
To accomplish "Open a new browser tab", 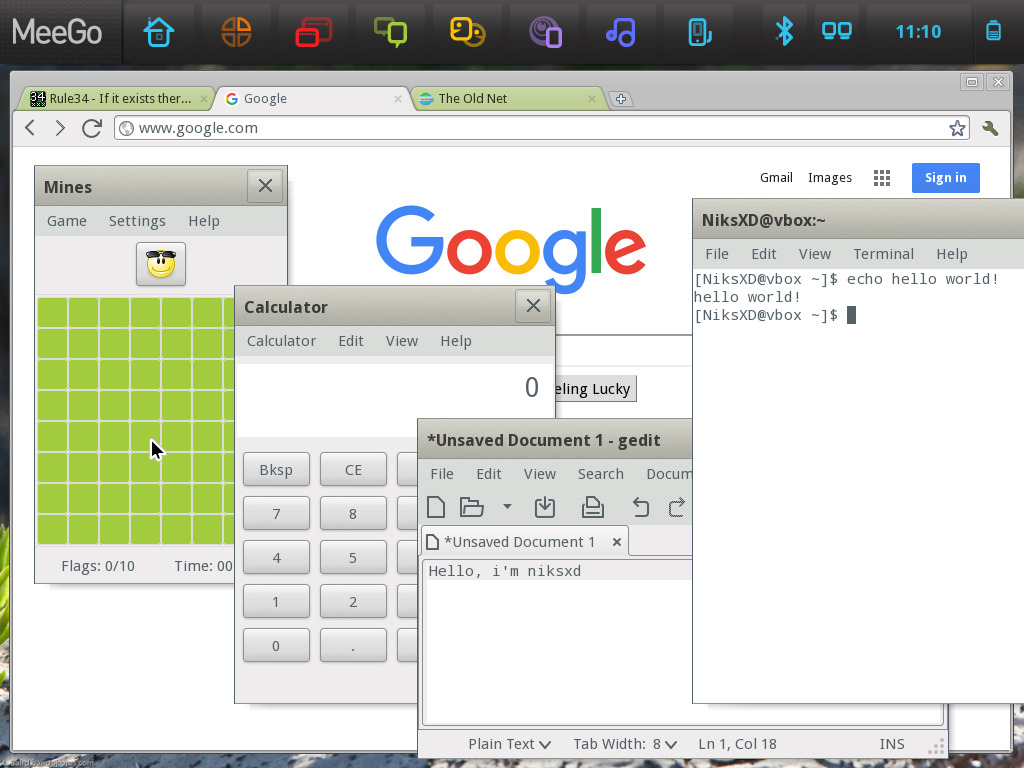I will [x=620, y=99].
